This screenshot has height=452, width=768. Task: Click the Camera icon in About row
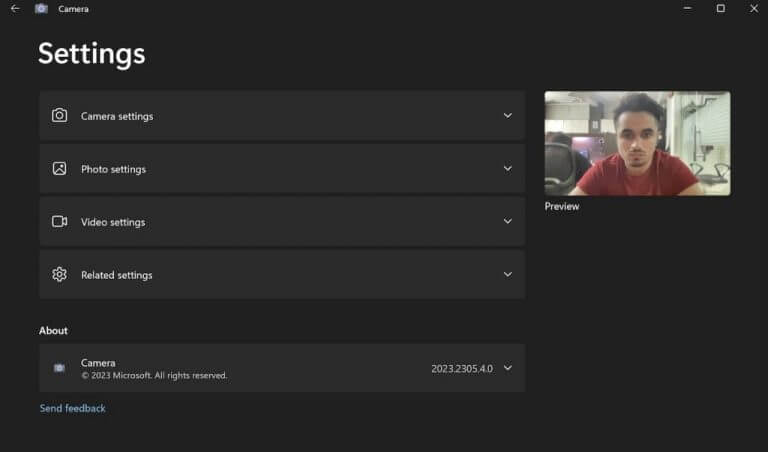[x=59, y=368]
